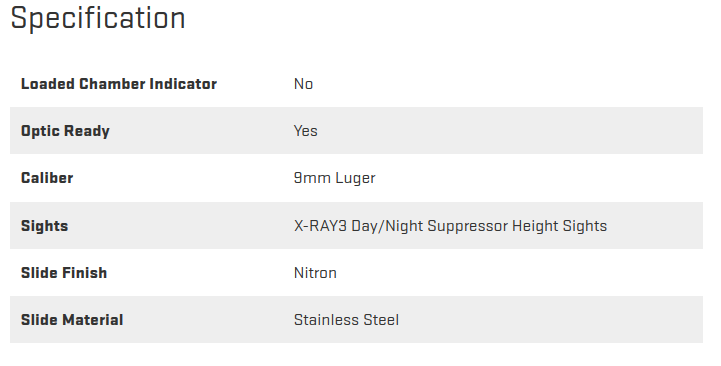
Task: Select the Optic Ready label
Action: (65, 131)
